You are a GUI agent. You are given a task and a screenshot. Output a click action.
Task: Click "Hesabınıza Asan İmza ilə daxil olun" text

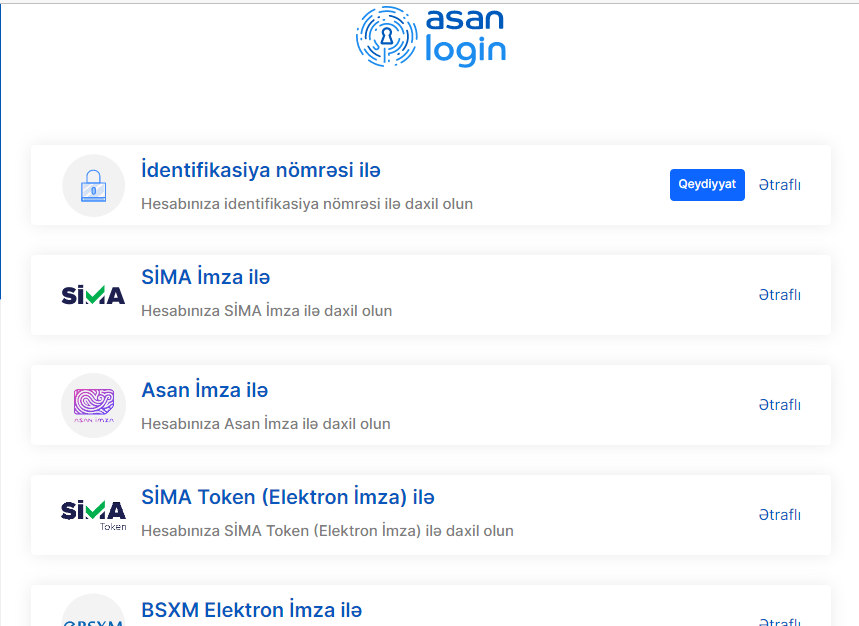tap(266, 424)
